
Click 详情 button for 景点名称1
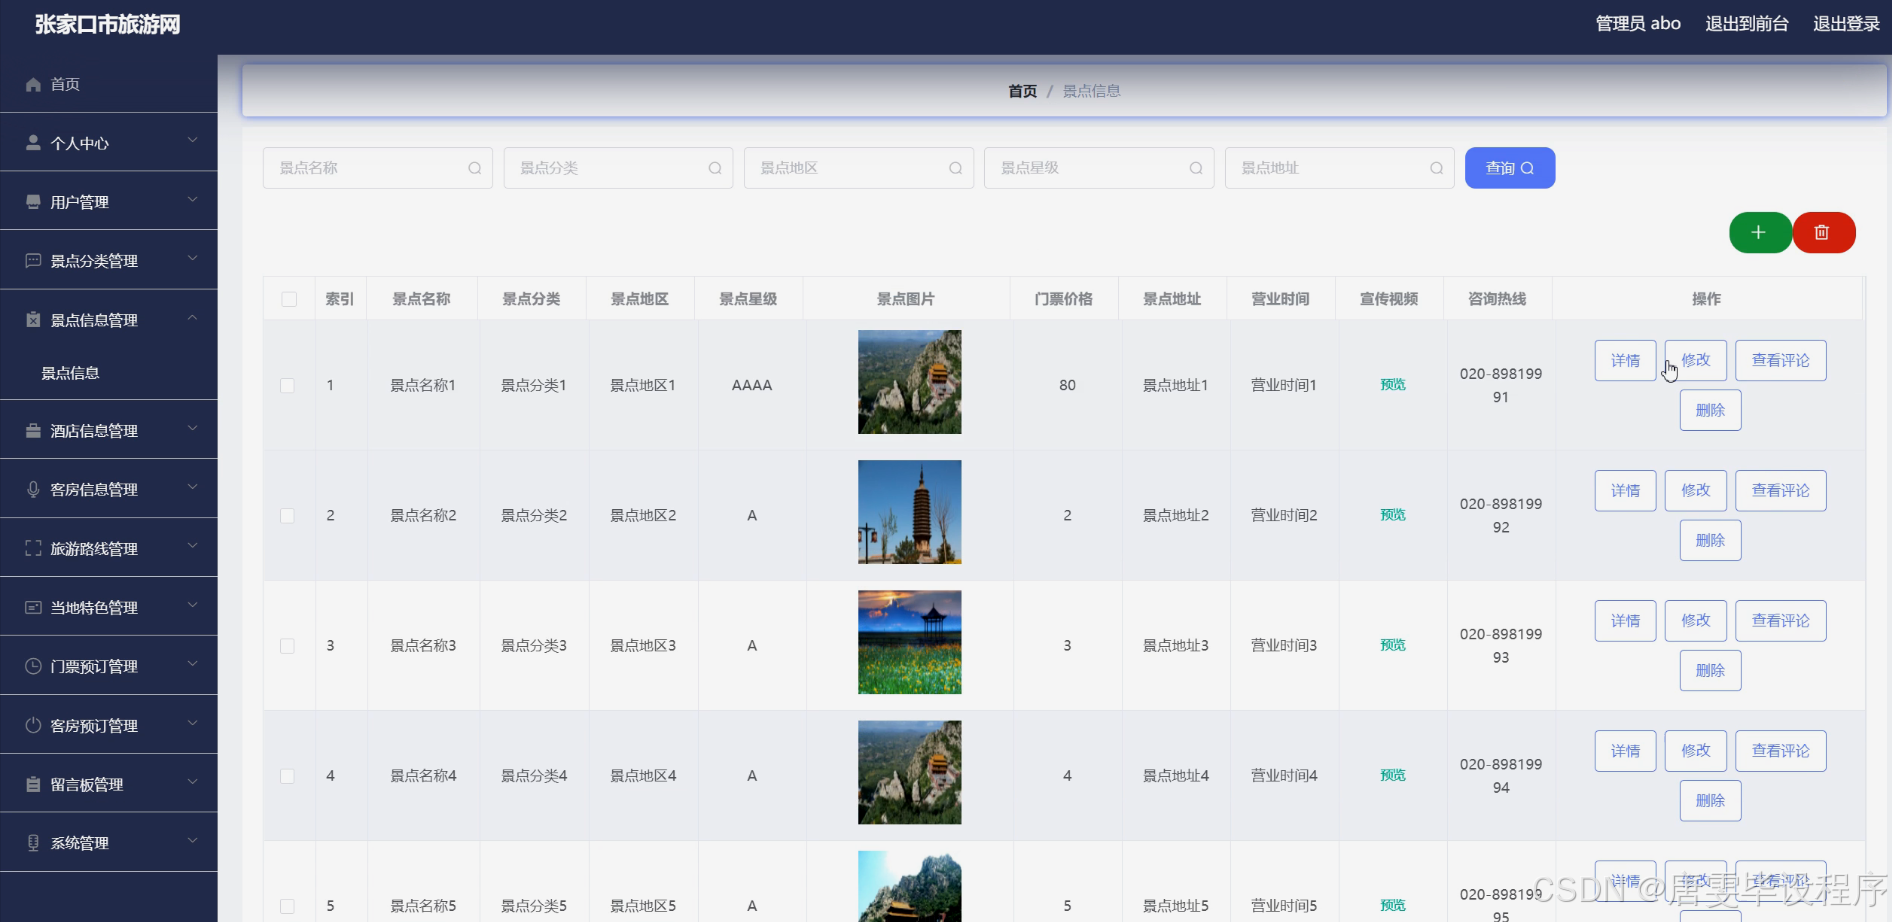pyautogui.click(x=1625, y=361)
